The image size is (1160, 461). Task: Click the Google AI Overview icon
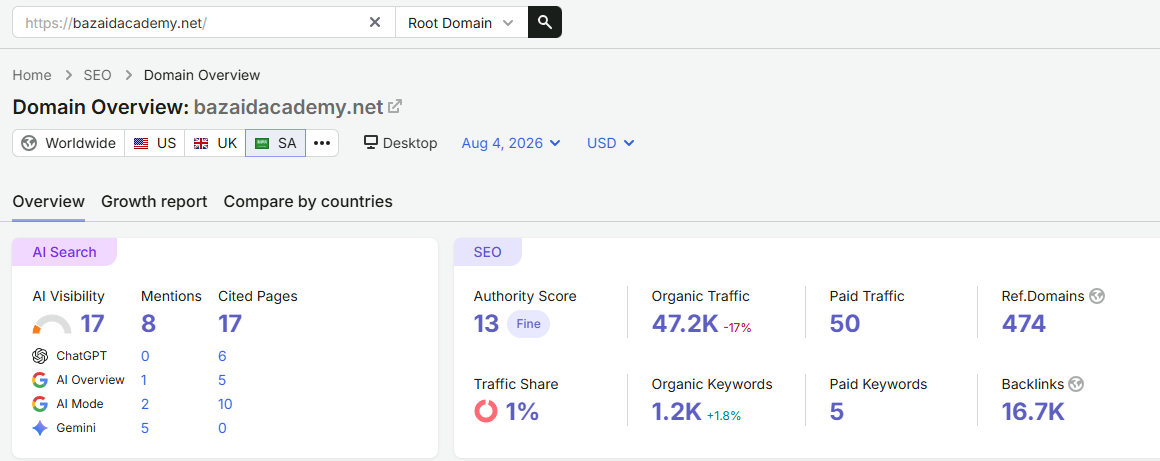click(40, 380)
